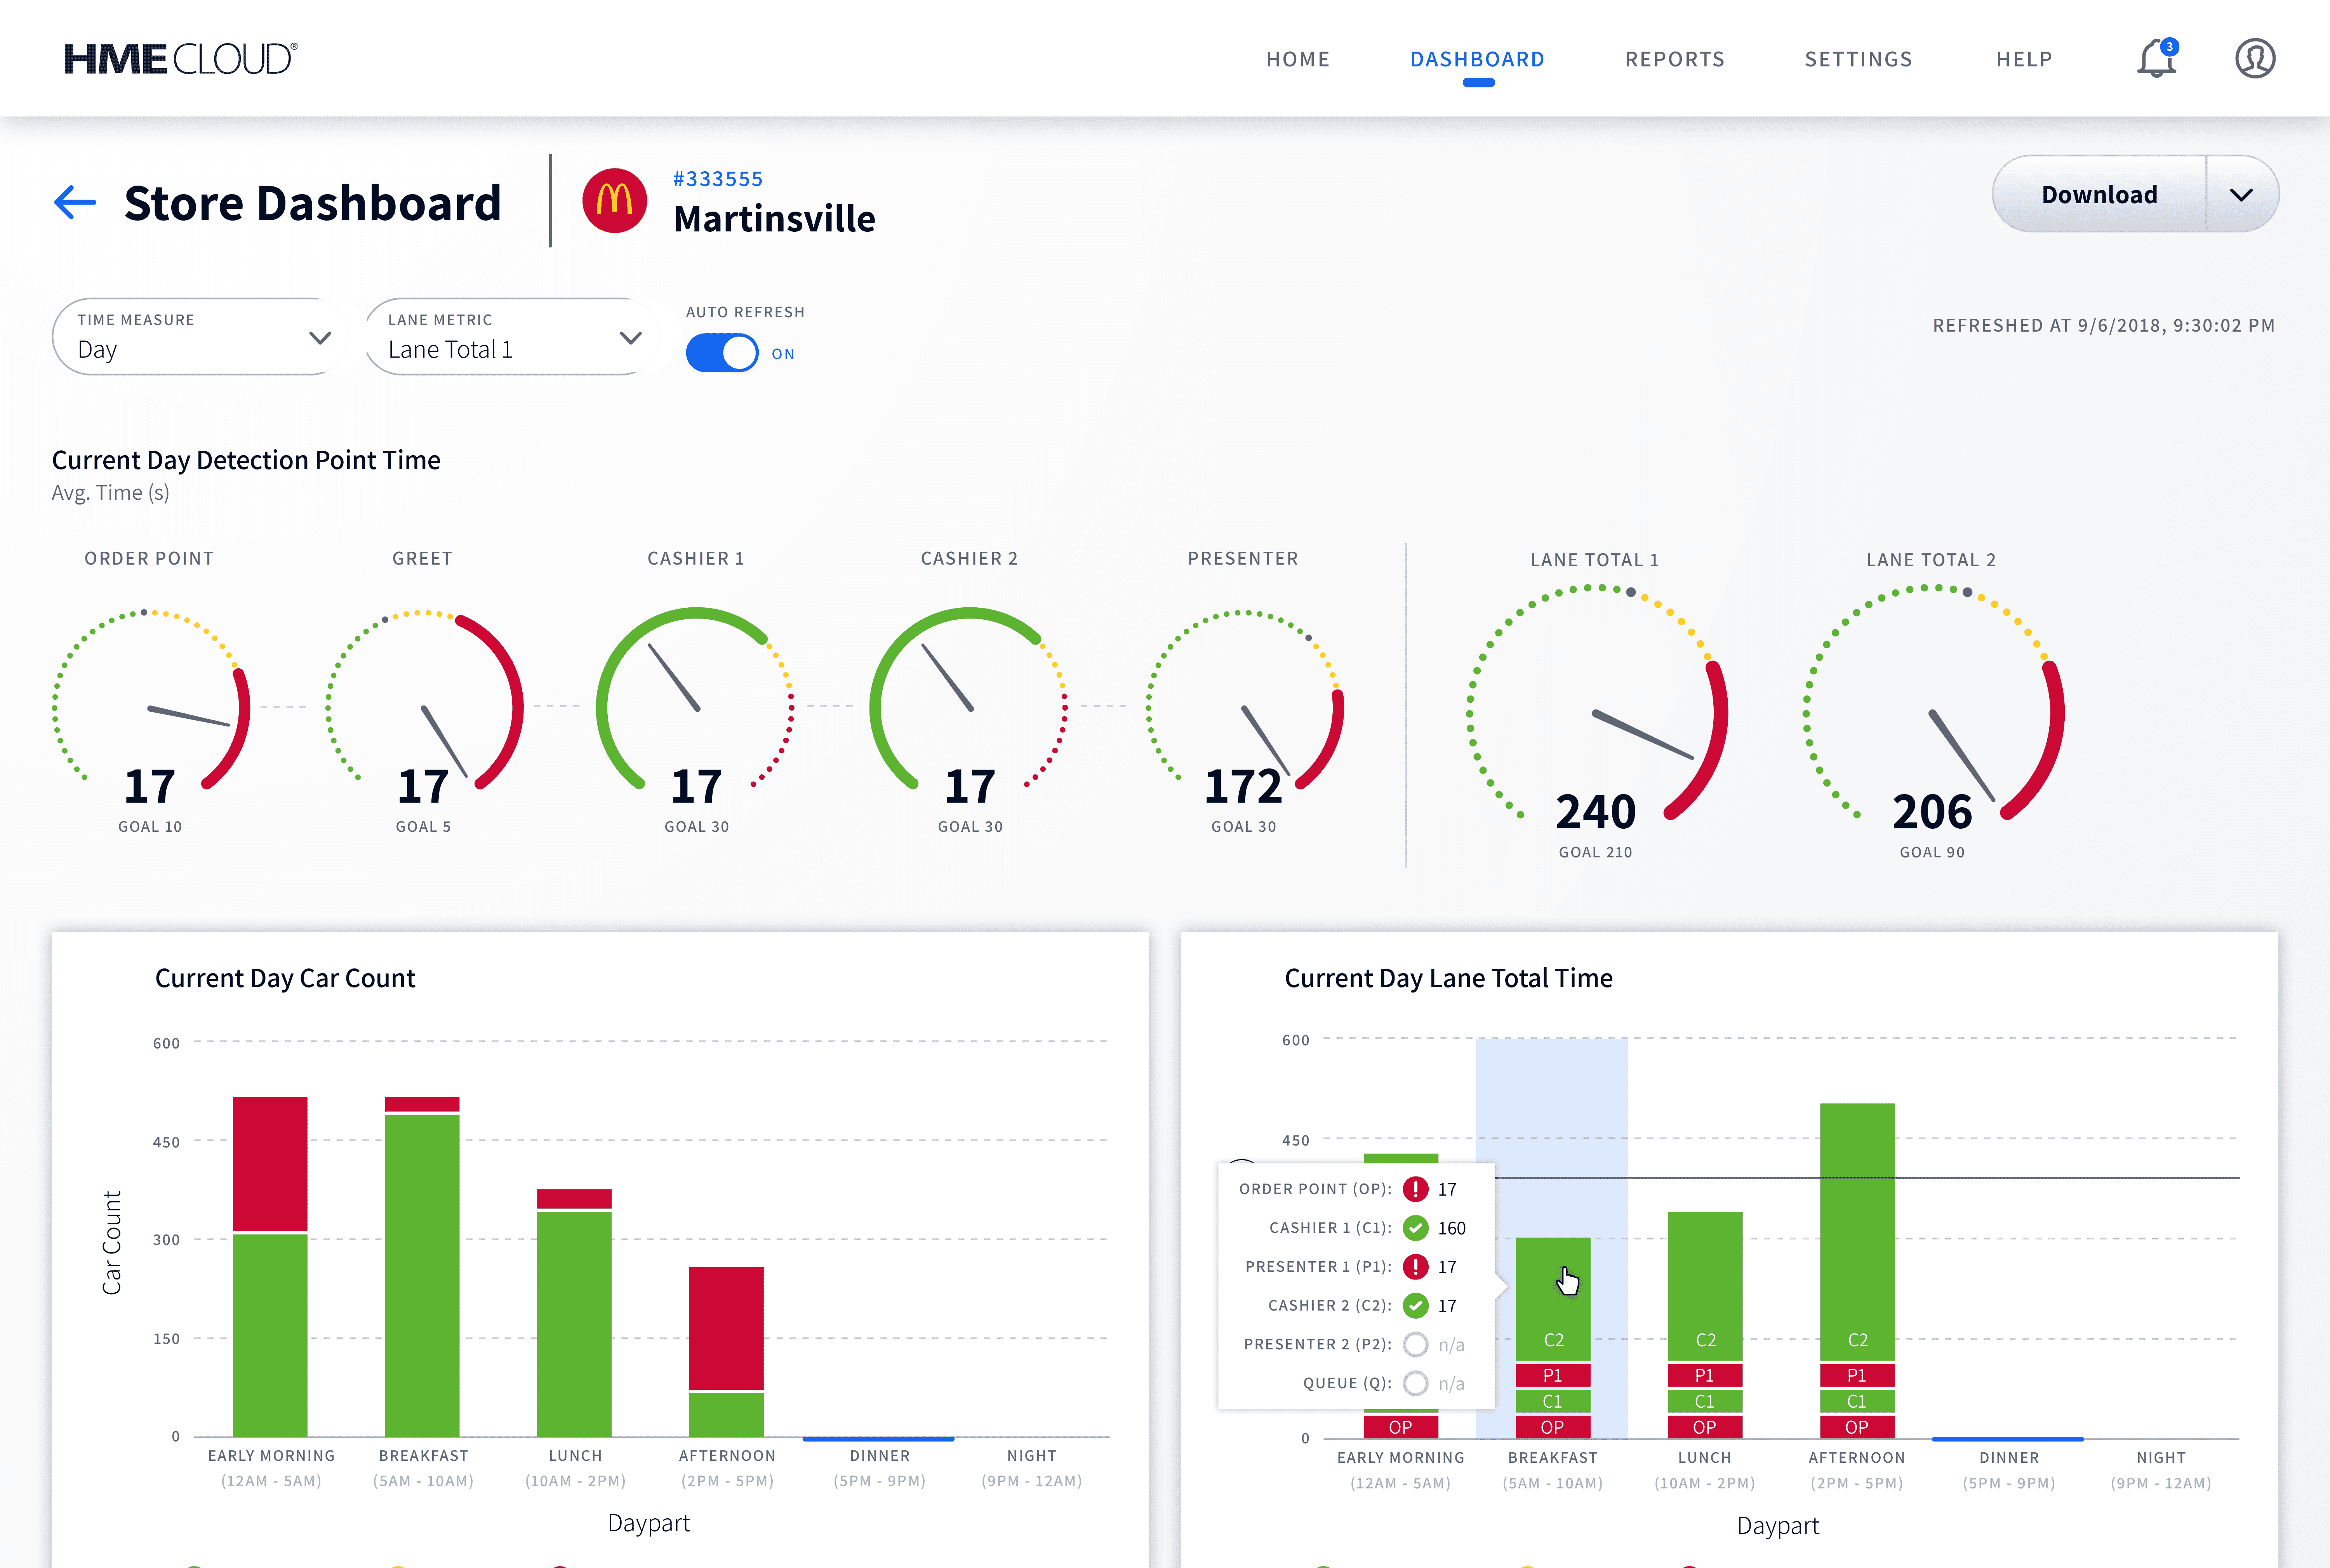Image resolution: width=2330 pixels, height=1568 pixels.
Task: Expand the Download options arrow
Action: [x=2241, y=194]
